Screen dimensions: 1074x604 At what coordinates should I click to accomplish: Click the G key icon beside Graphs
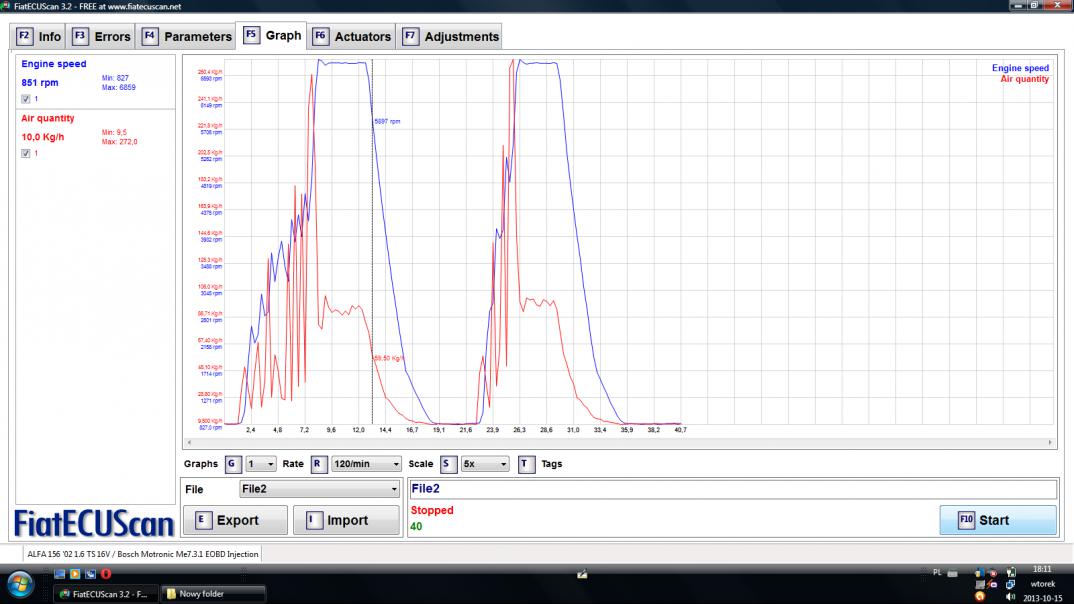pyautogui.click(x=233, y=464)
